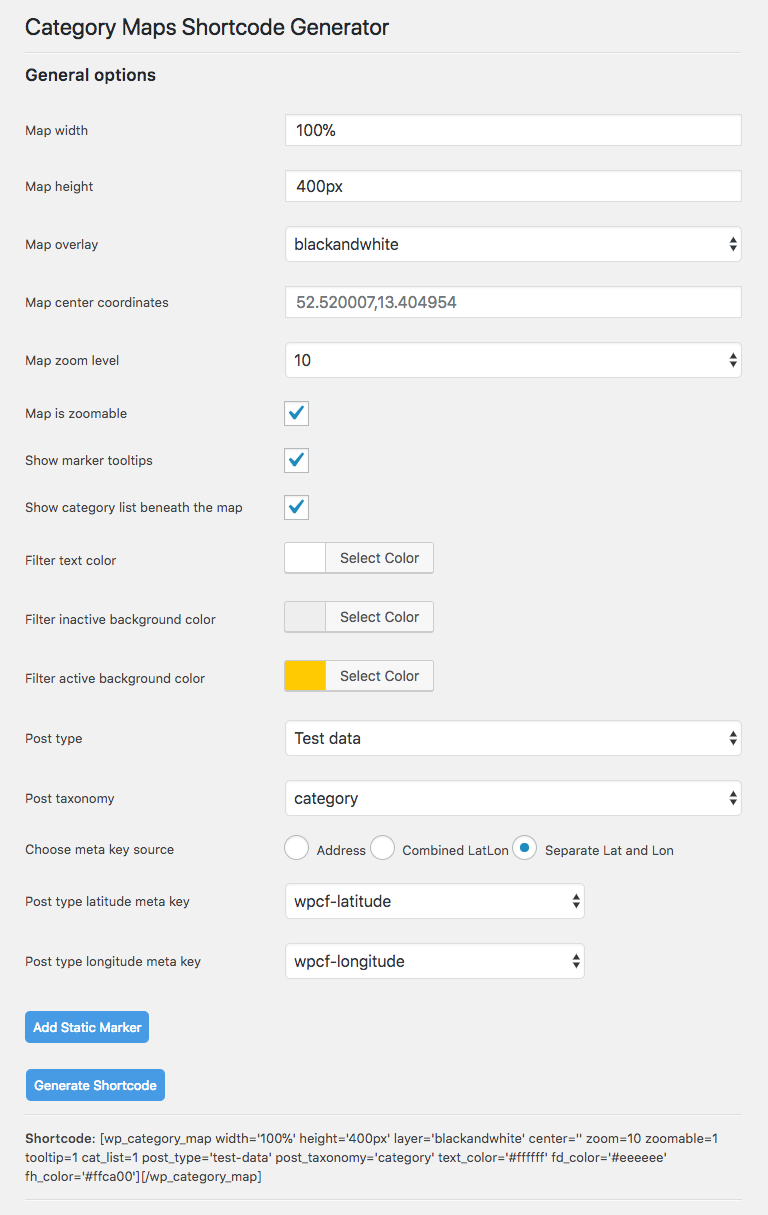The height and width of the screenshot is (1215, 768).
Task: Choose the Combined LatLon radio option
Action: click(x=382, y=849)
